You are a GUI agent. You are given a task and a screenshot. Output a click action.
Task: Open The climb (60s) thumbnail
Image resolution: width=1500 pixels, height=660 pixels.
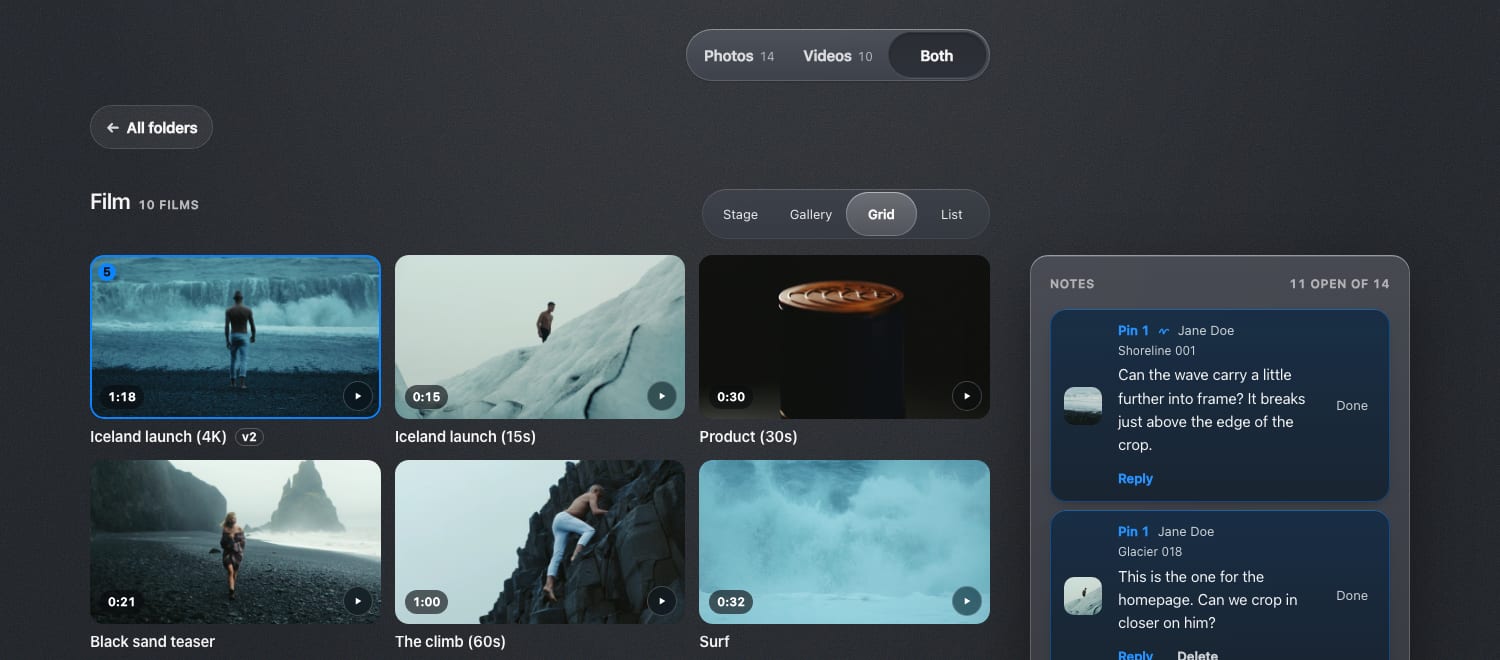click(x=540, y=542)
